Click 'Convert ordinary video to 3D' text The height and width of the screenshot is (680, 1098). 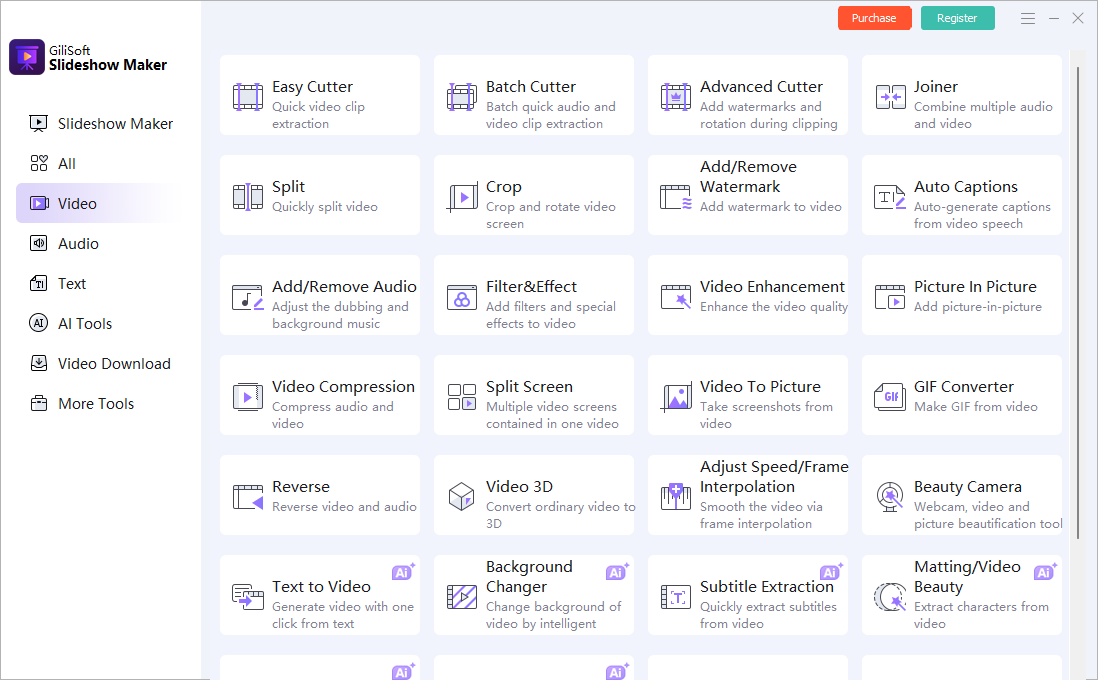[x=561, y=515]
